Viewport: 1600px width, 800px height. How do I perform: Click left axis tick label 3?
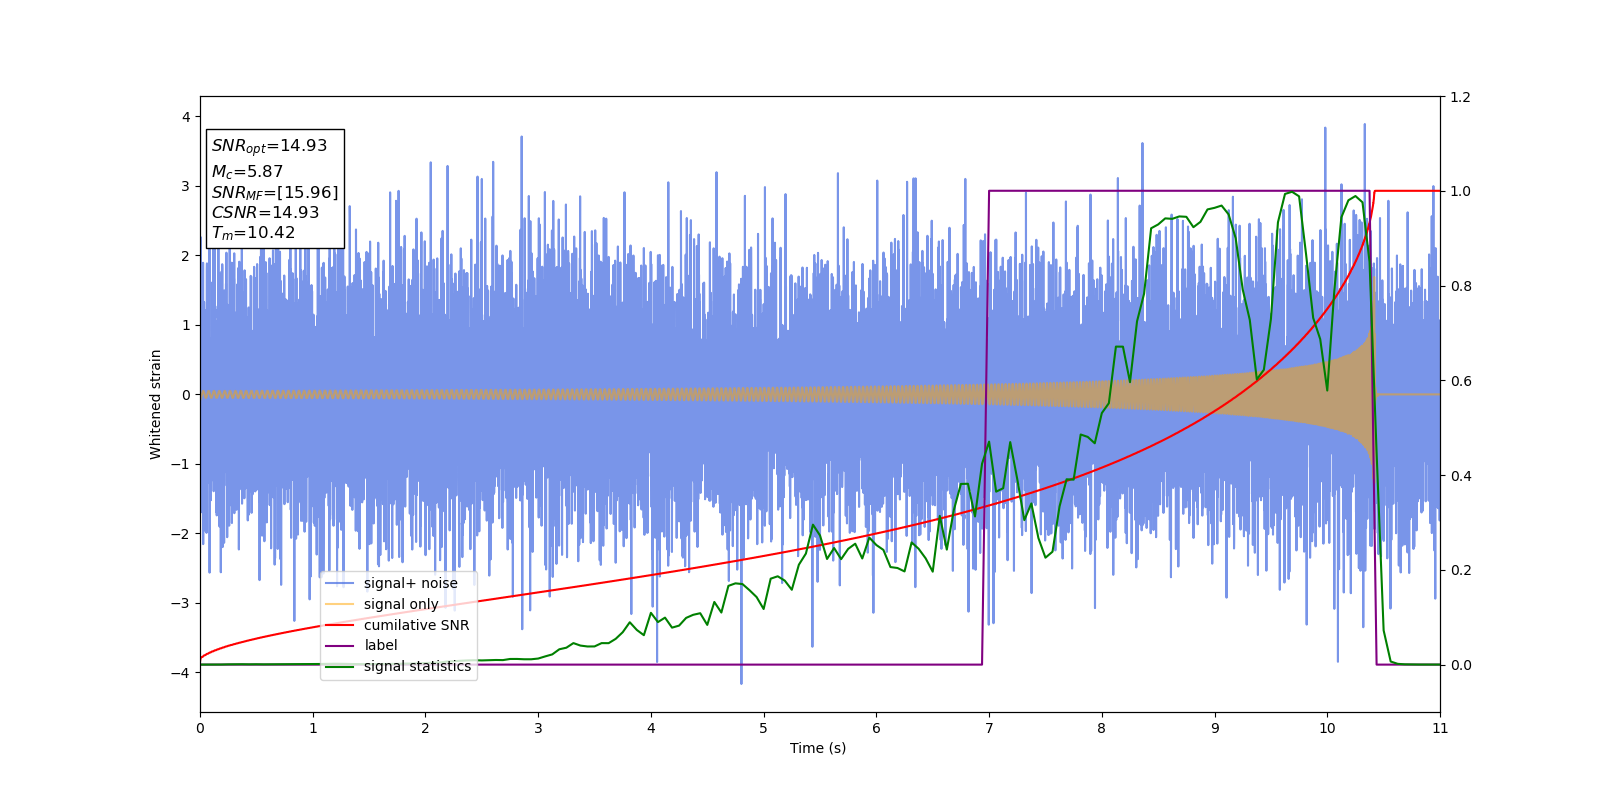pyautogui.click(x=186, y=186)
